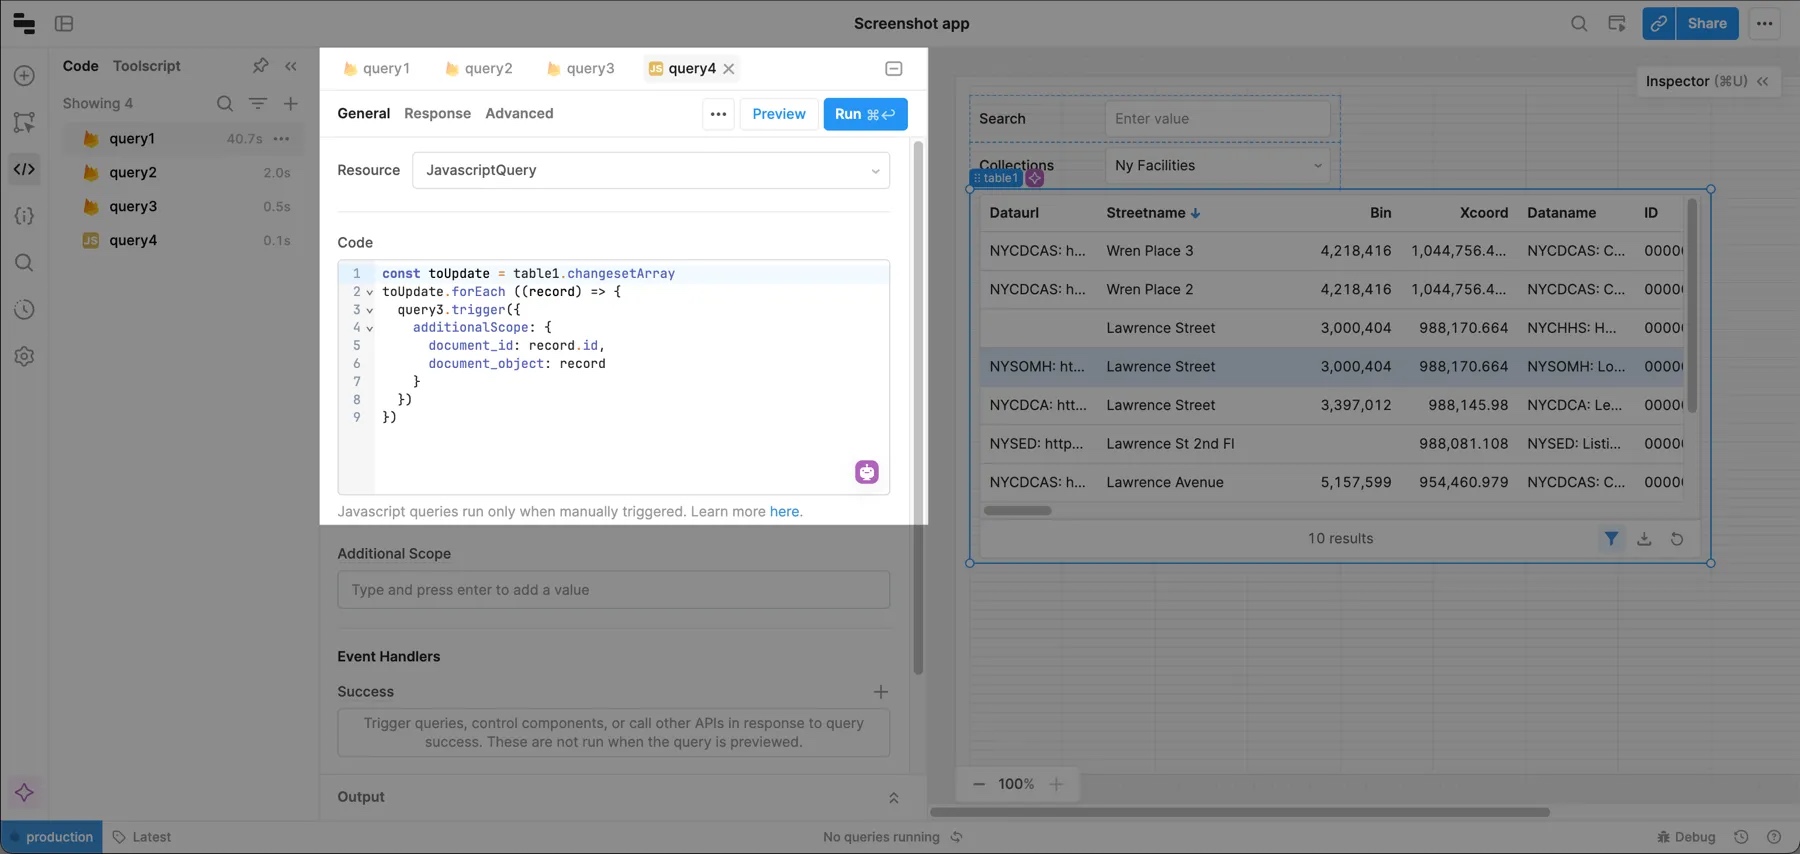Viewport: 1800px width, 854px height.
Task: Switch to the query2 tab
Action: tap(479, 69)
